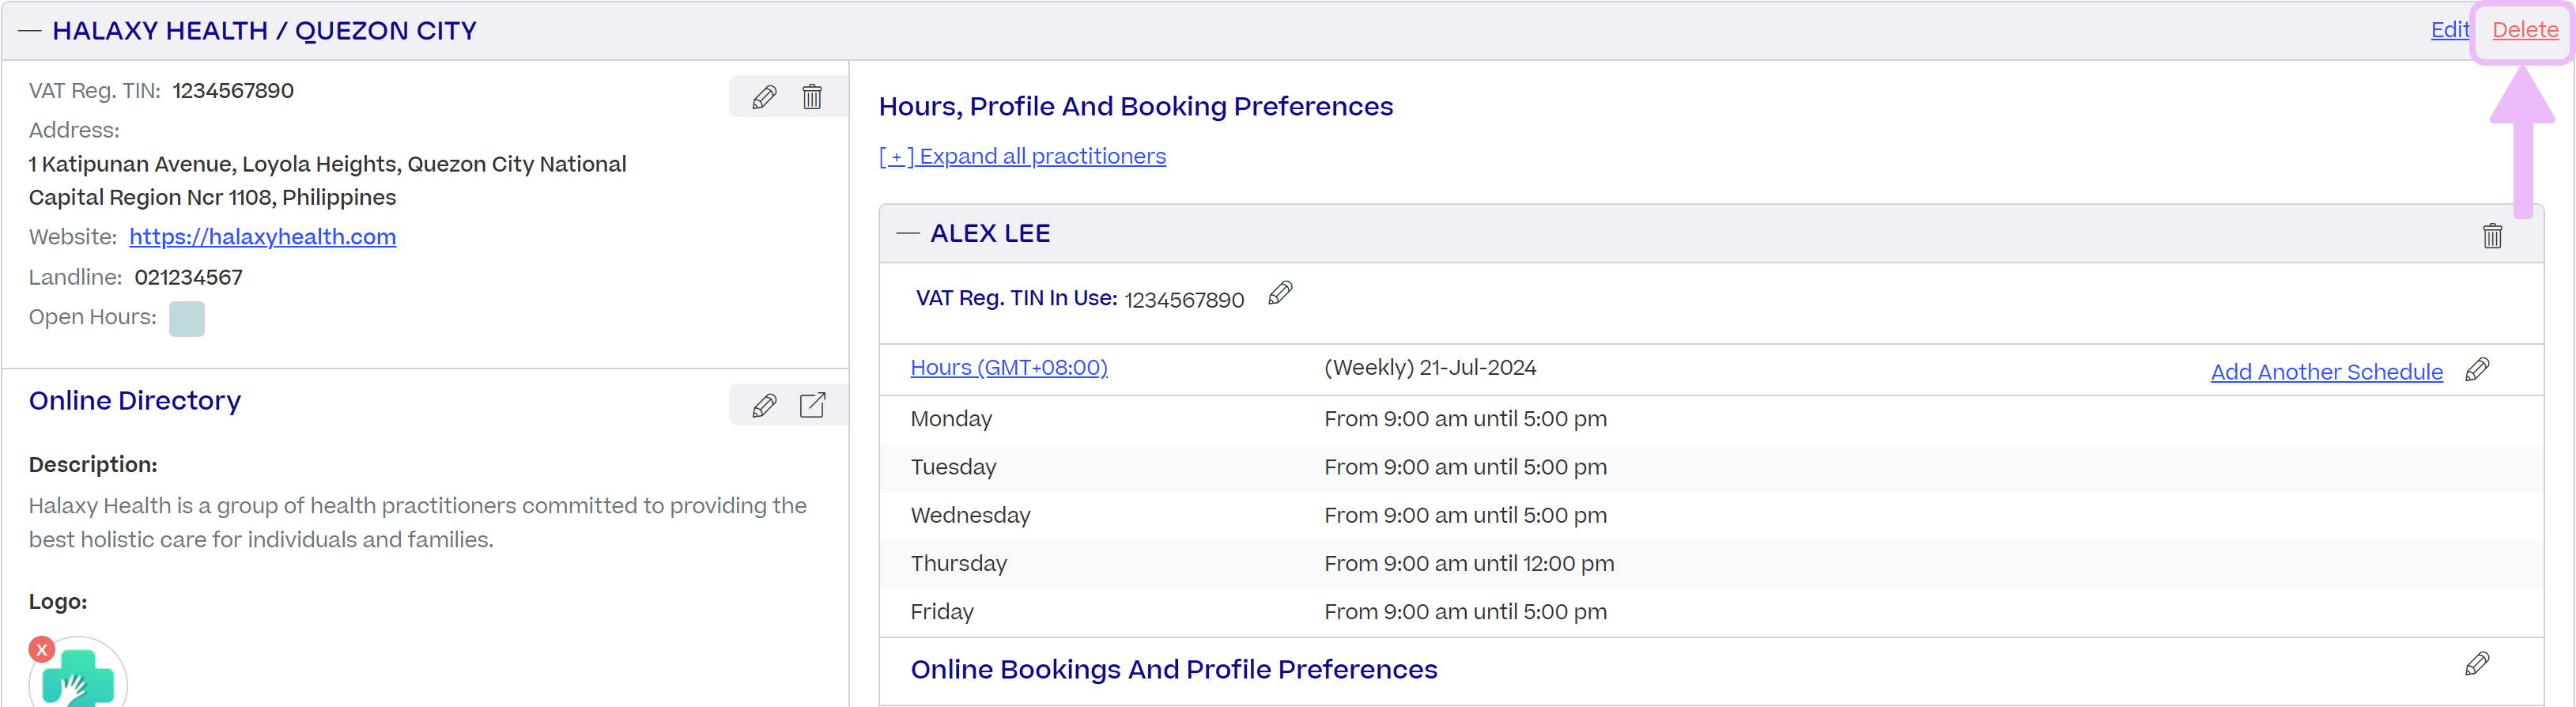Screen dimensions: 2576x707
Task: Select the Tuesday hours row
Action: 1711,467
